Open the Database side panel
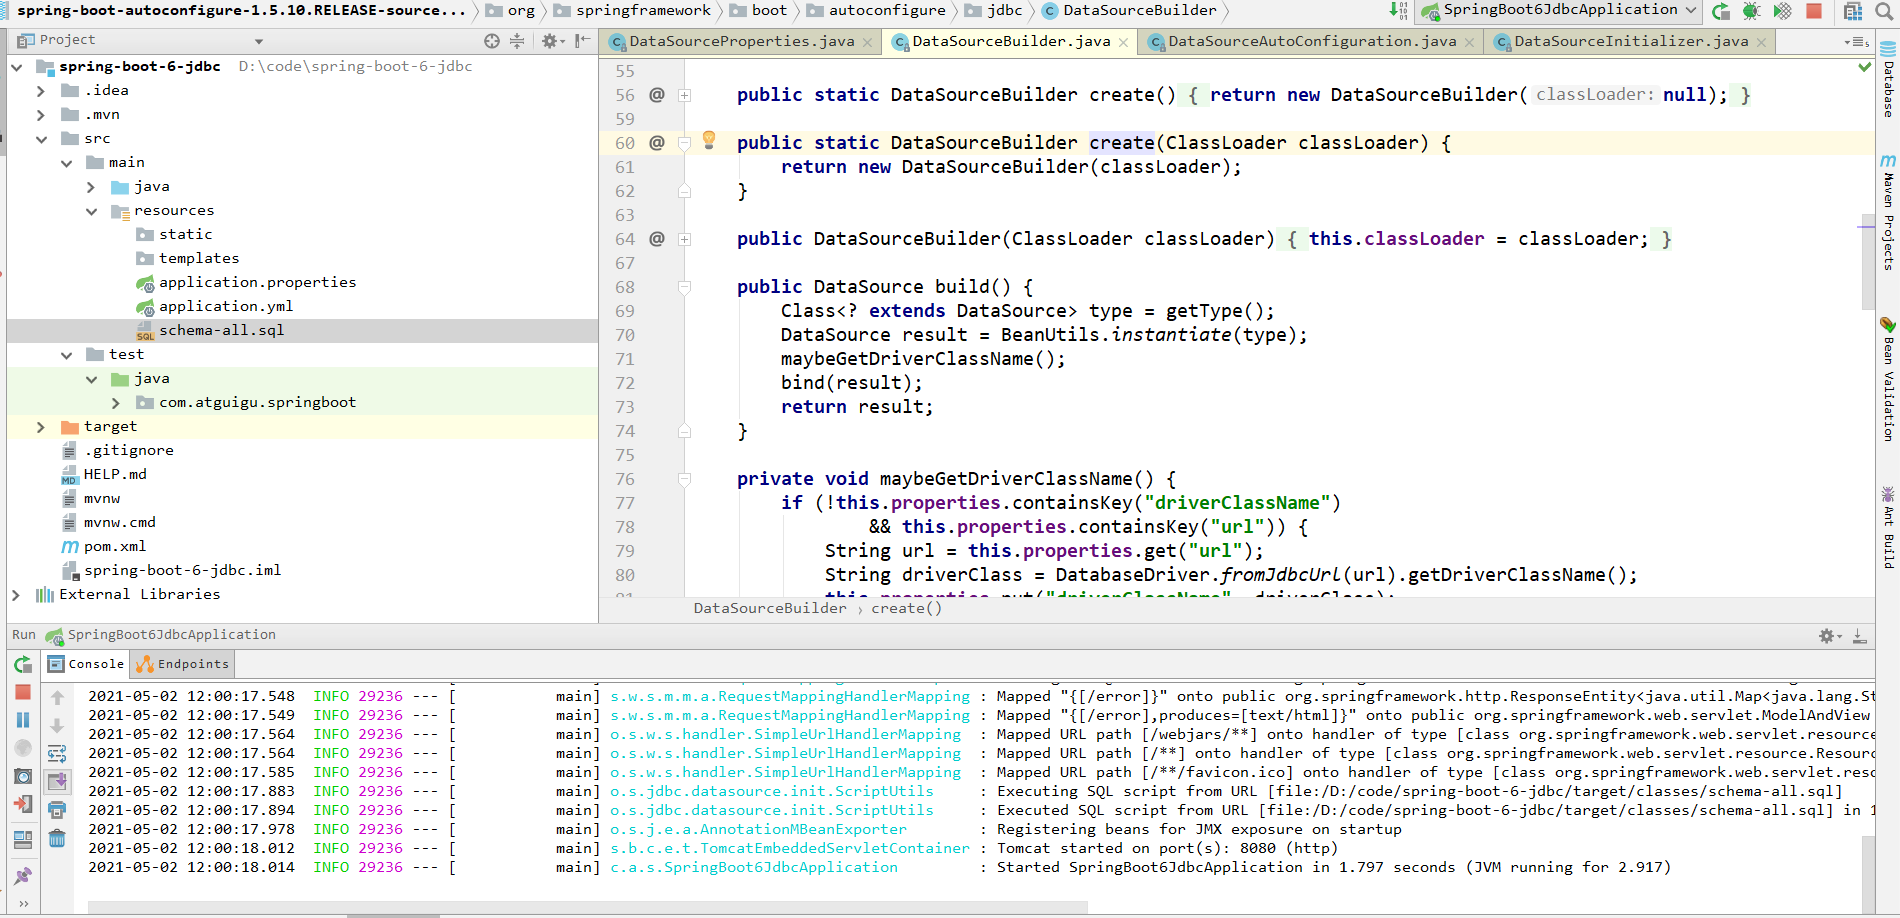The image size is (1900, 918). pyautogui.click(x=1888, y=80)
